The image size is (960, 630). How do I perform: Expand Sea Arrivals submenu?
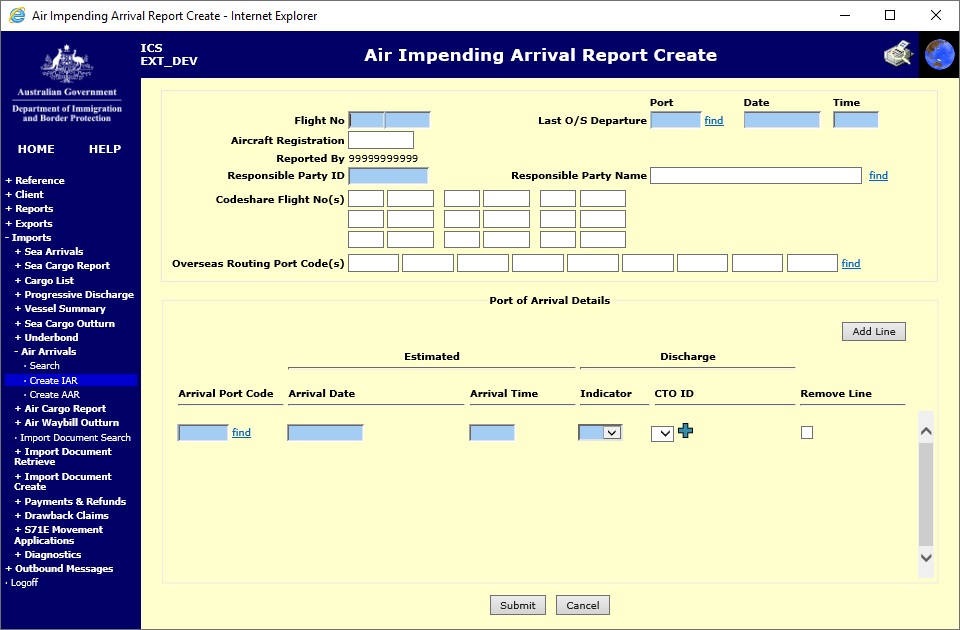click(49, 252)
